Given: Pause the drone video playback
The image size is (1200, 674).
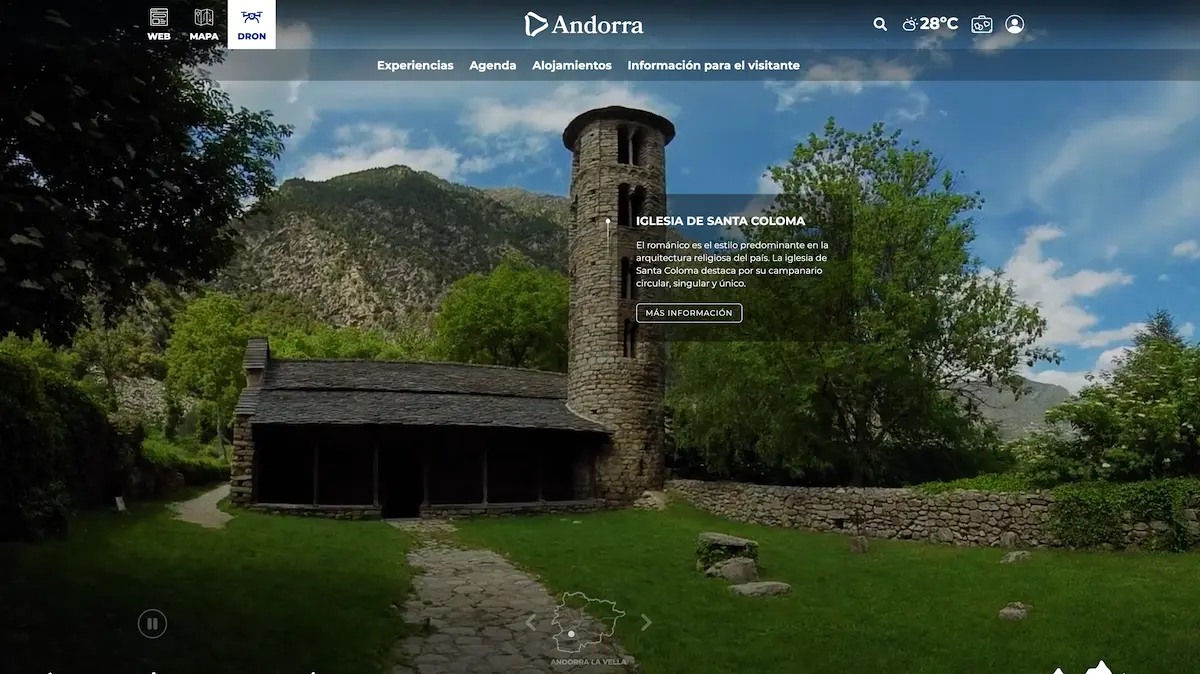Looking at the screenshot, I should coord(151,623).
